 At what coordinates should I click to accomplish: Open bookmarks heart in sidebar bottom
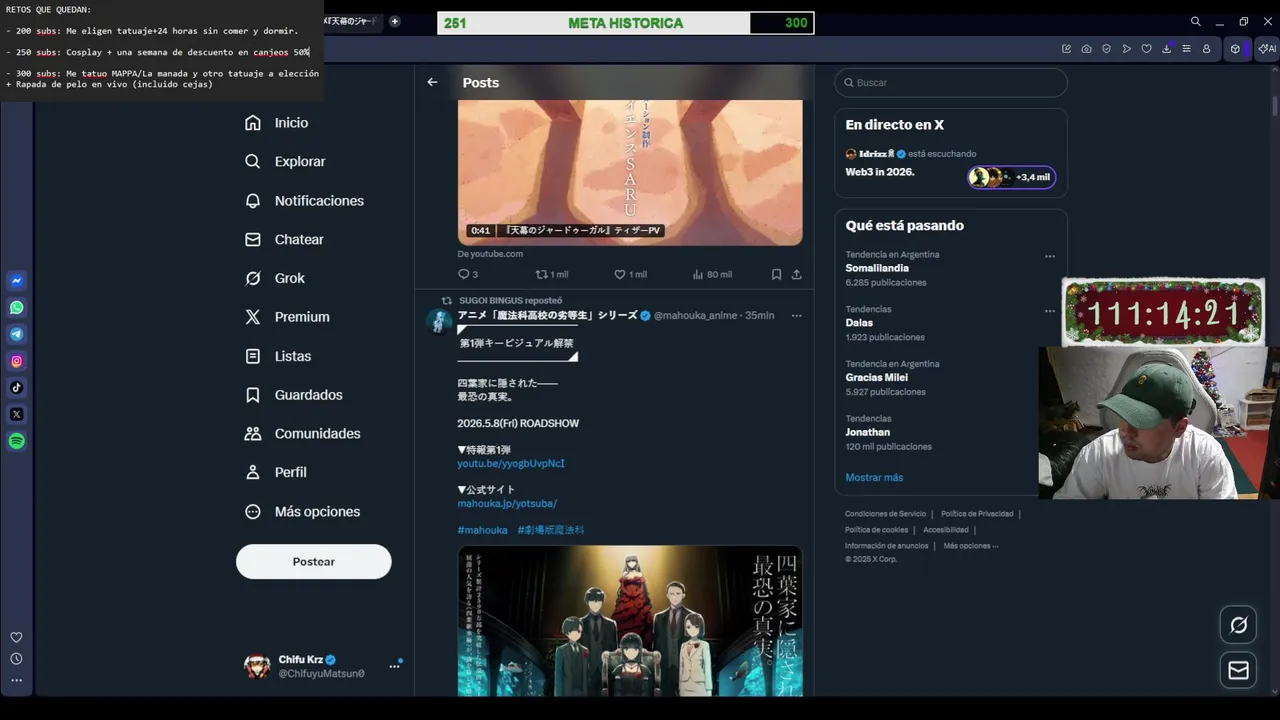pyautogui.click(x=16, y=637)
